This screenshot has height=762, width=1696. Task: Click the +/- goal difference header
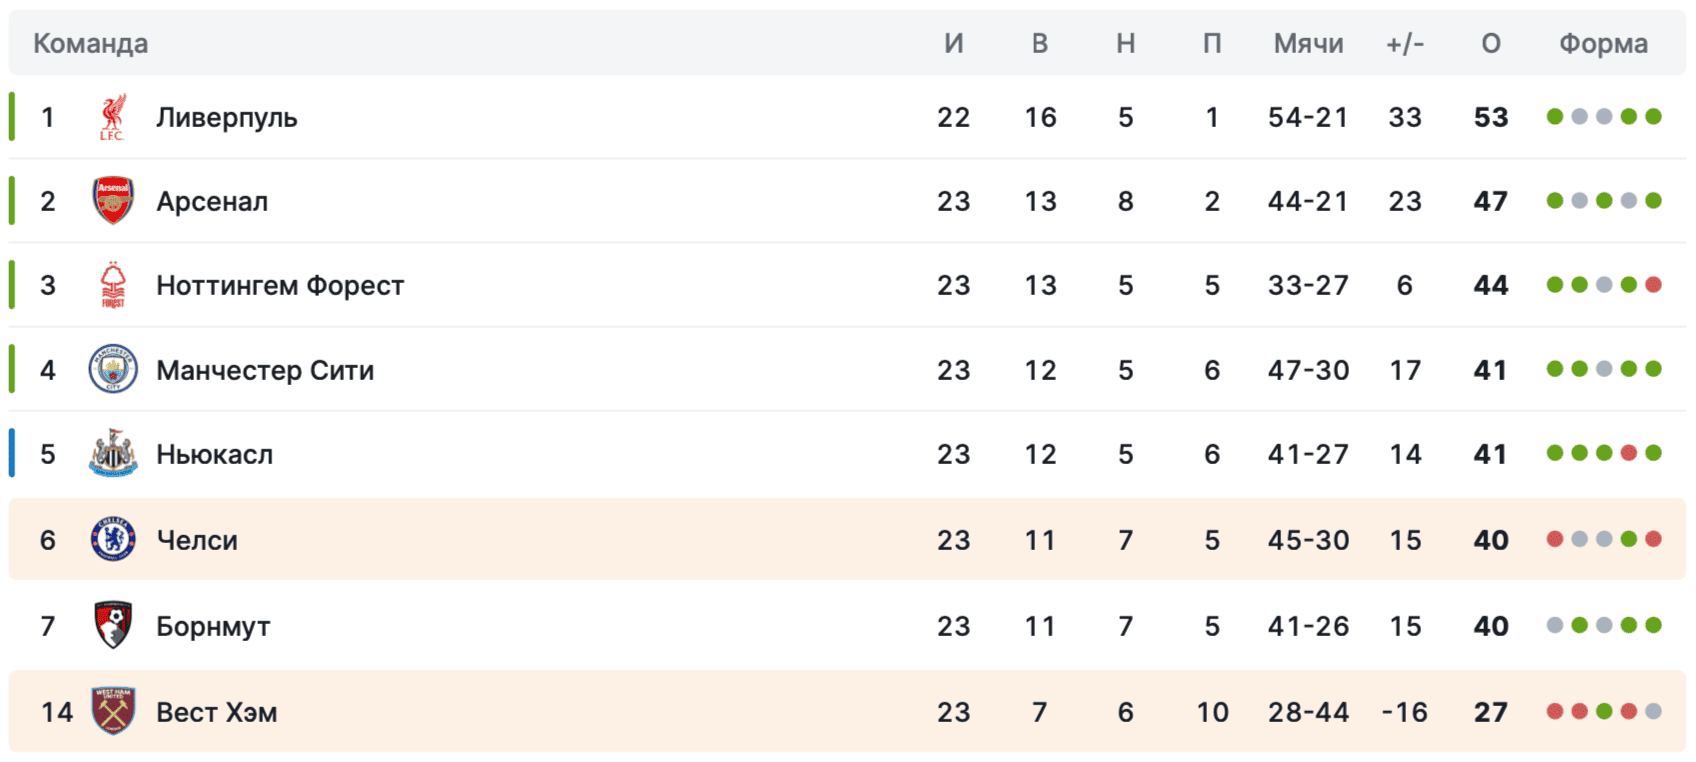pyautogui.click(x=1405, y=44)
